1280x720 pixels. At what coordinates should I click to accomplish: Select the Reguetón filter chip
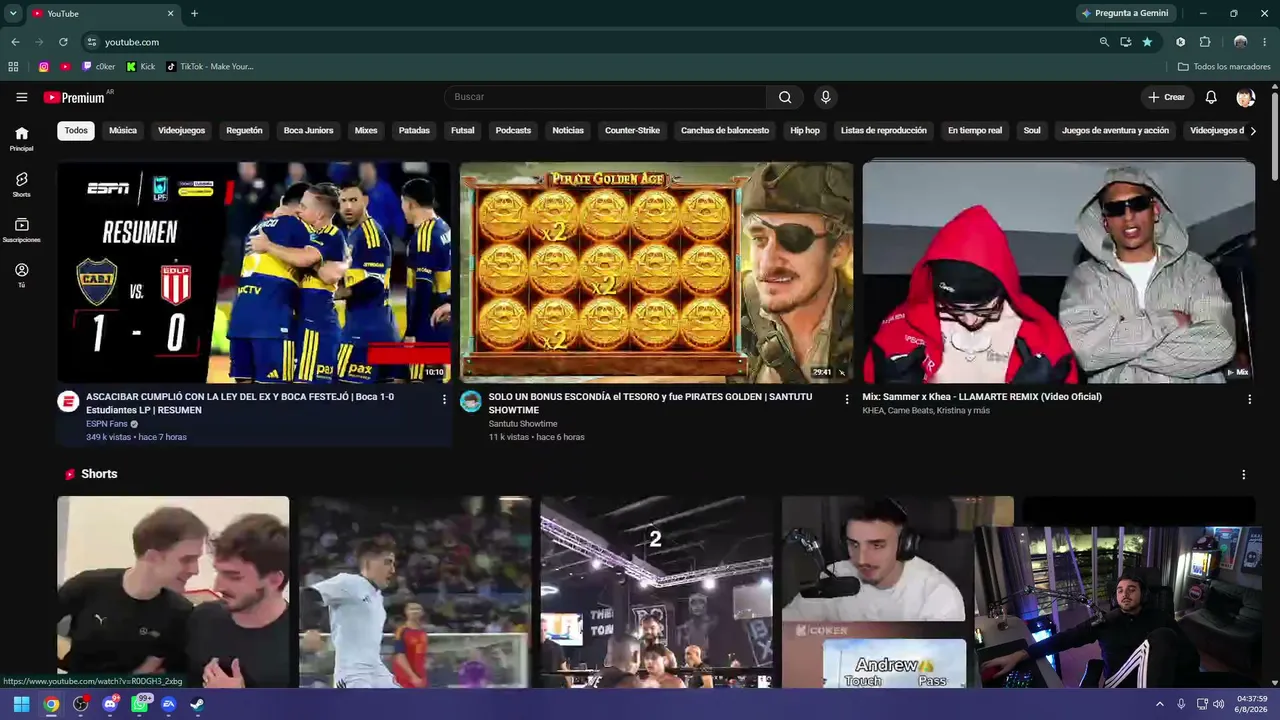click(x=244, y=130)
